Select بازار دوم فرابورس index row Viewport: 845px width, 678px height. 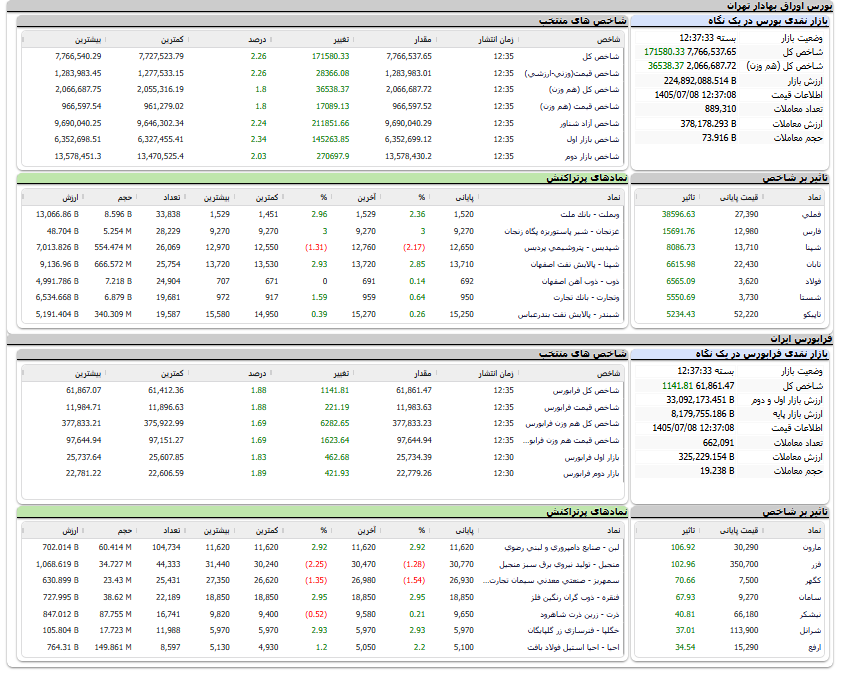click(323, 474)
